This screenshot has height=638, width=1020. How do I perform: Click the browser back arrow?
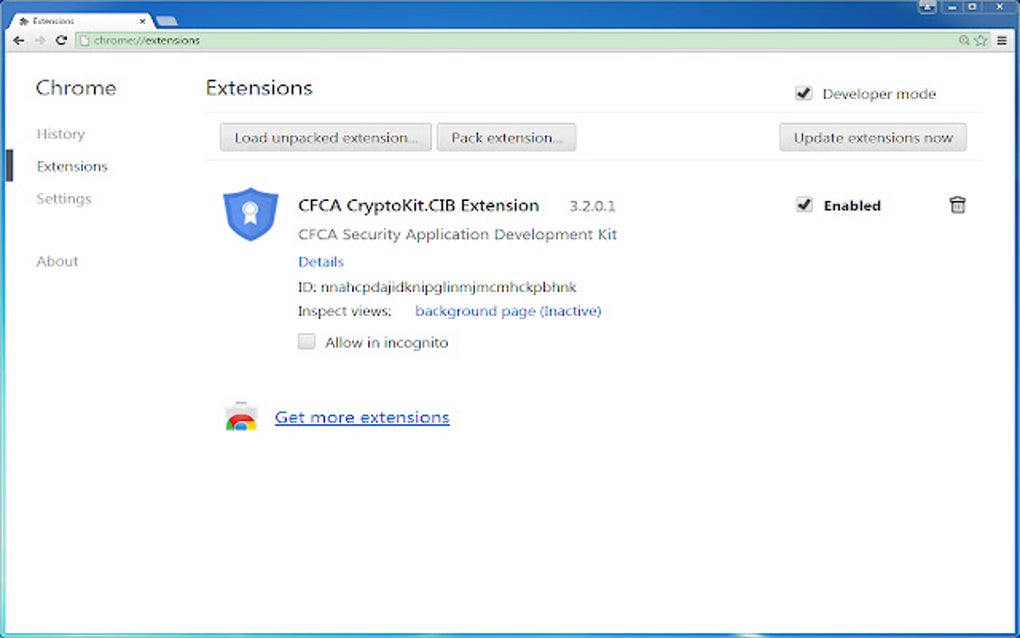(18, 40)
